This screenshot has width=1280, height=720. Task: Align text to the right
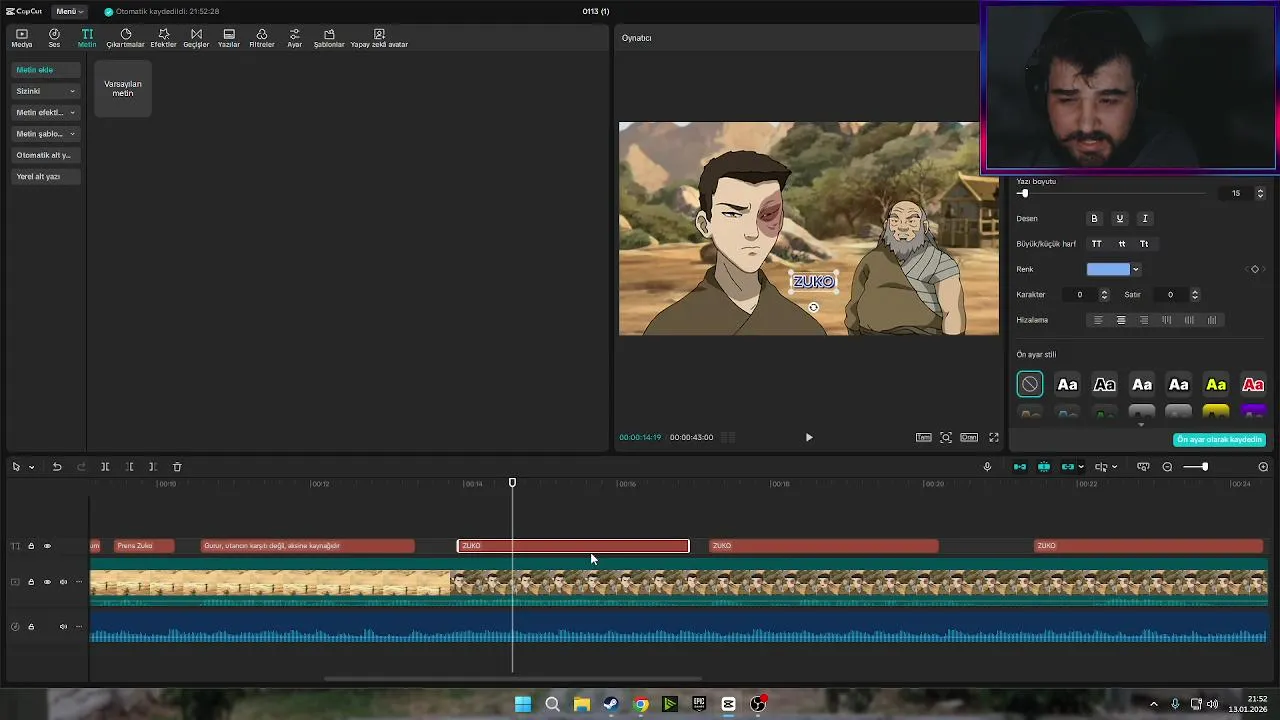click(1144, 320)
